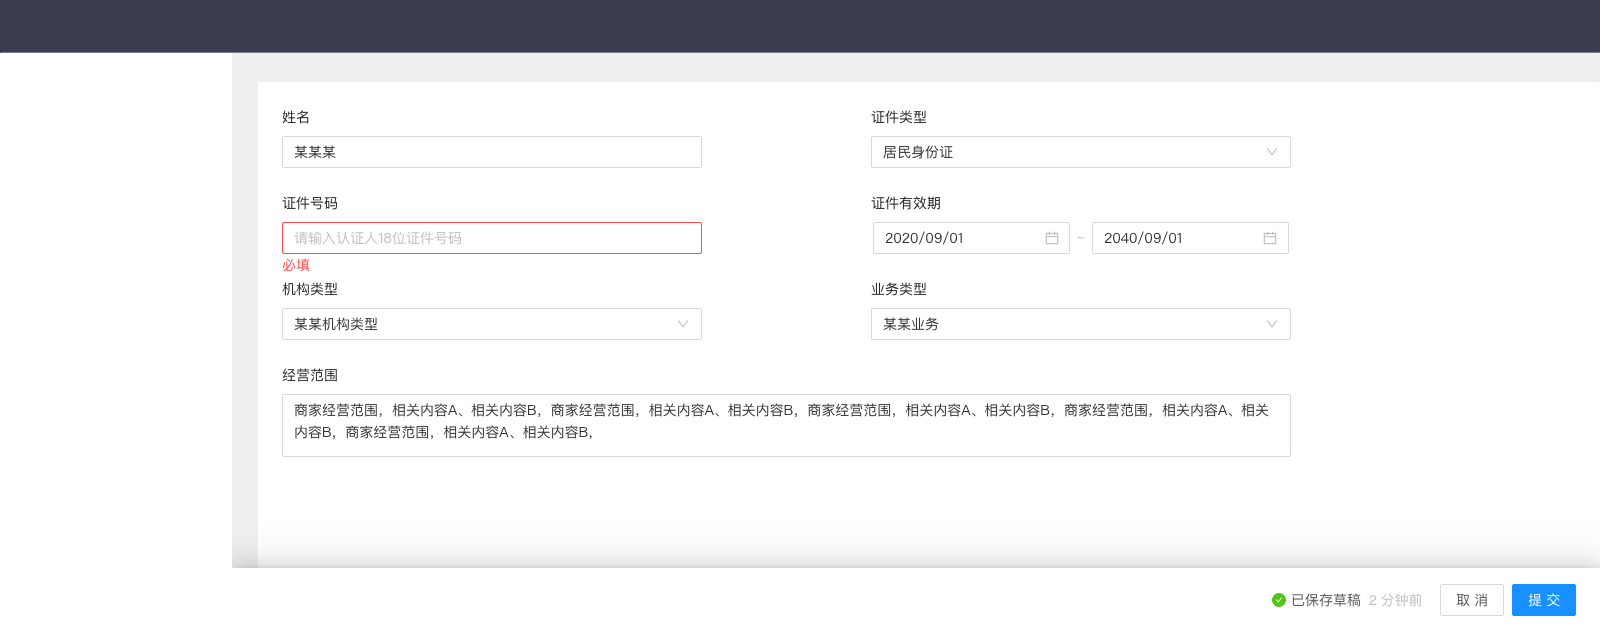This screenshot has height=632, width=1600.
Task: Click the chevron arrow in 机构类型 select
Action: (683, 324)
